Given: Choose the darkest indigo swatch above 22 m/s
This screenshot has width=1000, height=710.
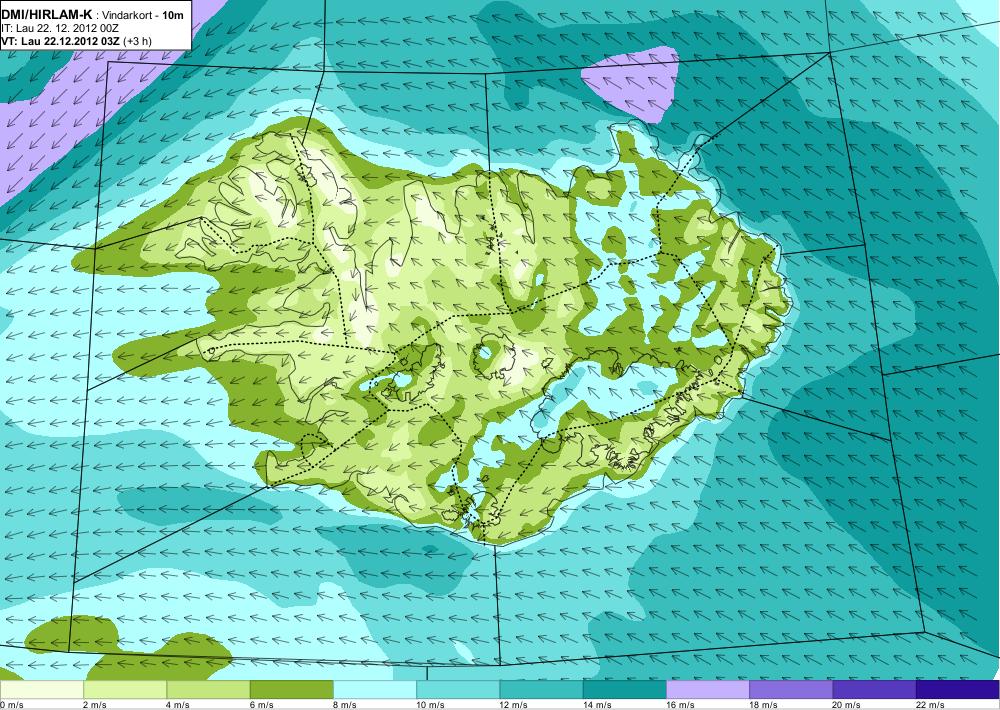Looking at the screenshot, I should click(x=957, y=690).
